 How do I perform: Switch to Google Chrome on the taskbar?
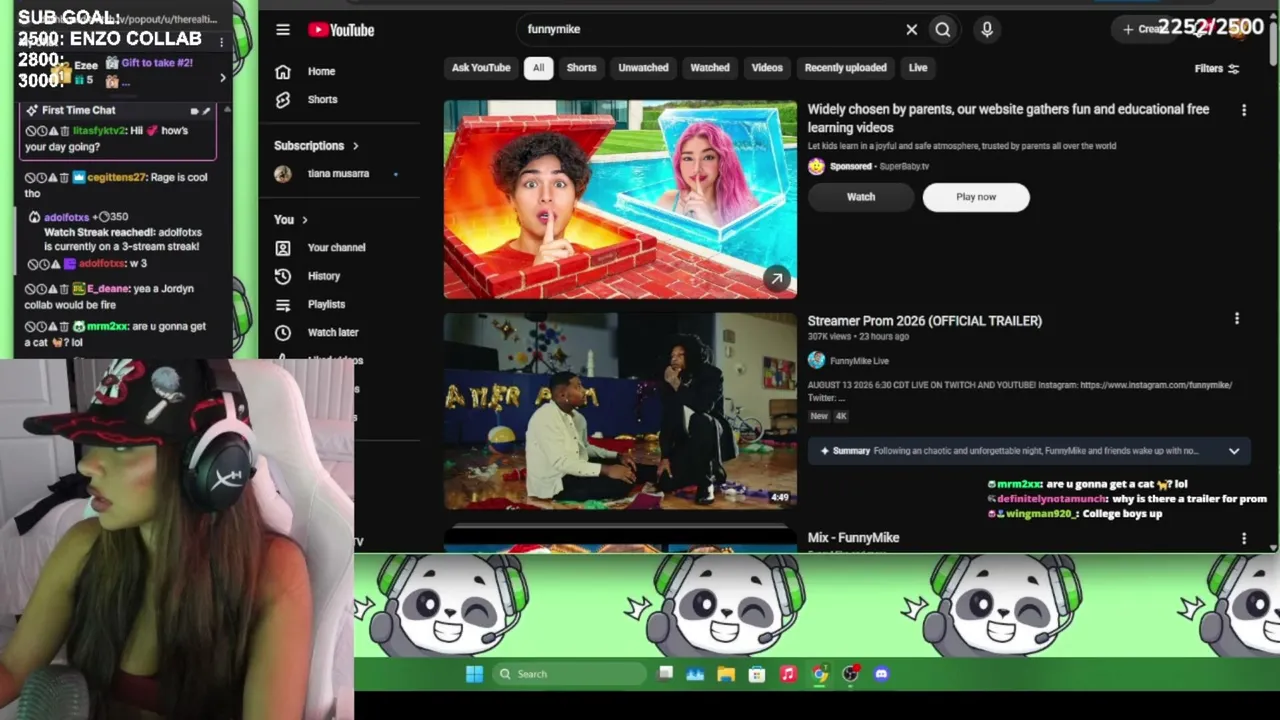[x=819, y=674]
